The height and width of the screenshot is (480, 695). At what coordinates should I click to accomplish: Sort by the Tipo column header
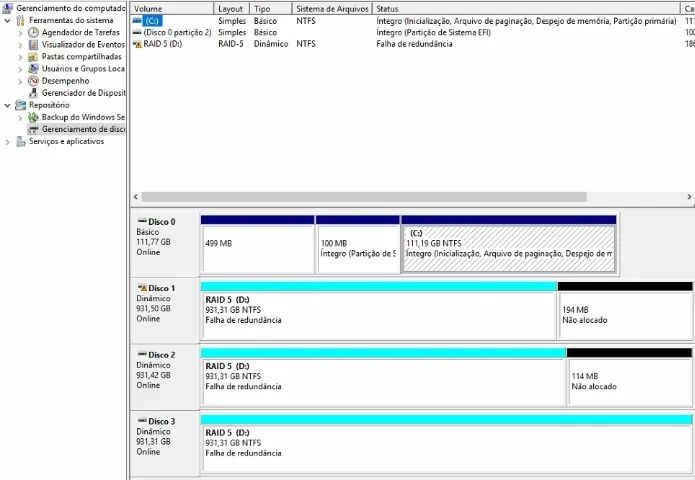[271, 8]
